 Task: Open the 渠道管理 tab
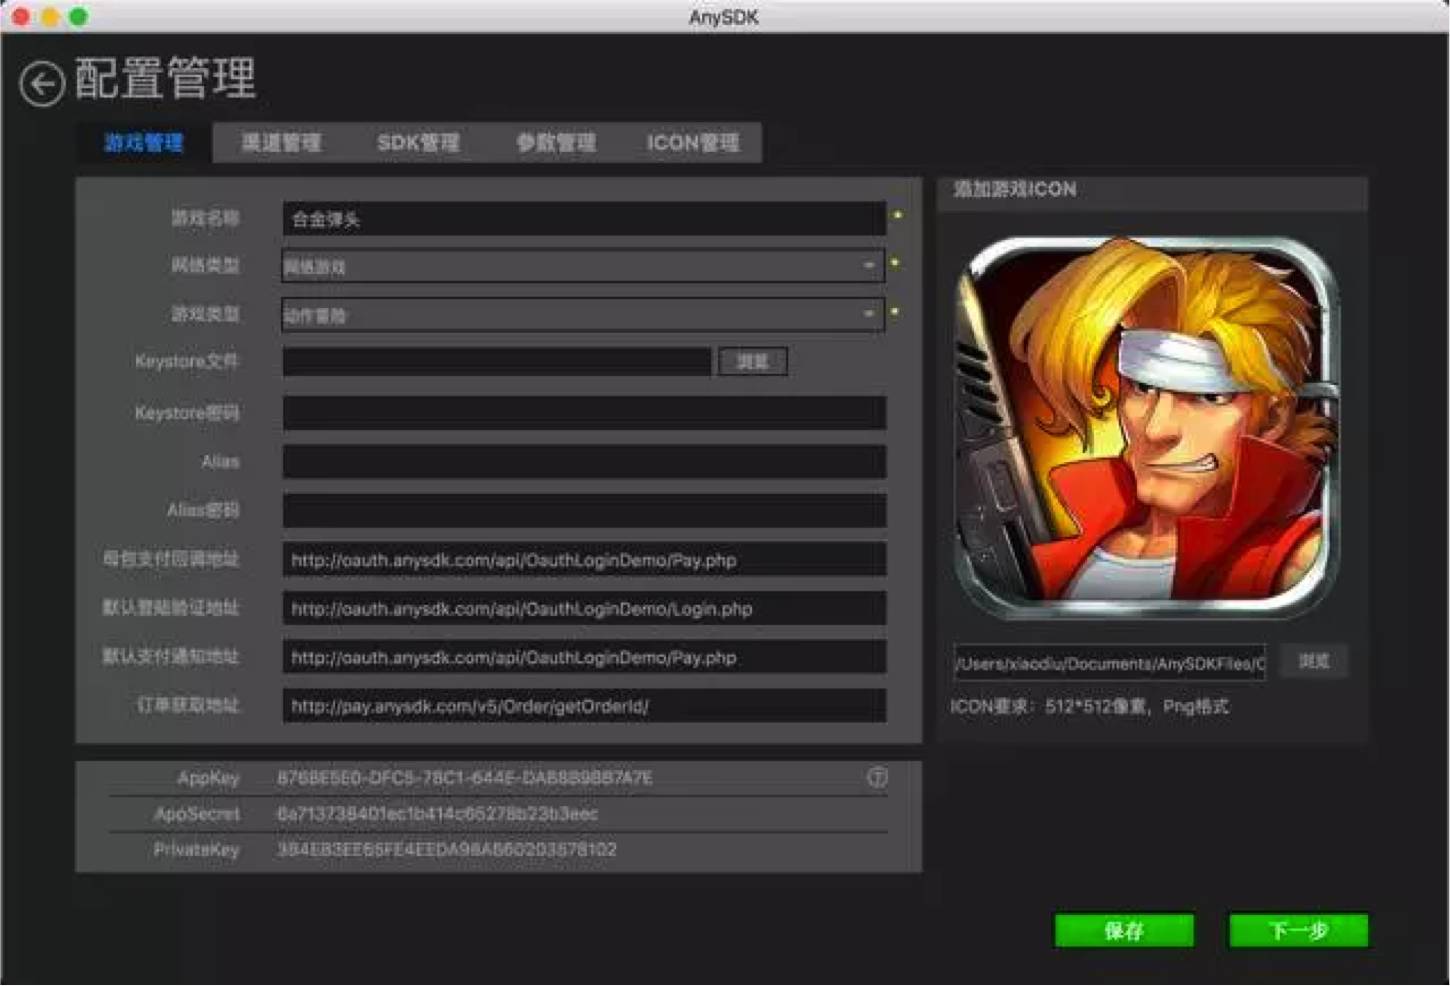click(x=281, y=143)
